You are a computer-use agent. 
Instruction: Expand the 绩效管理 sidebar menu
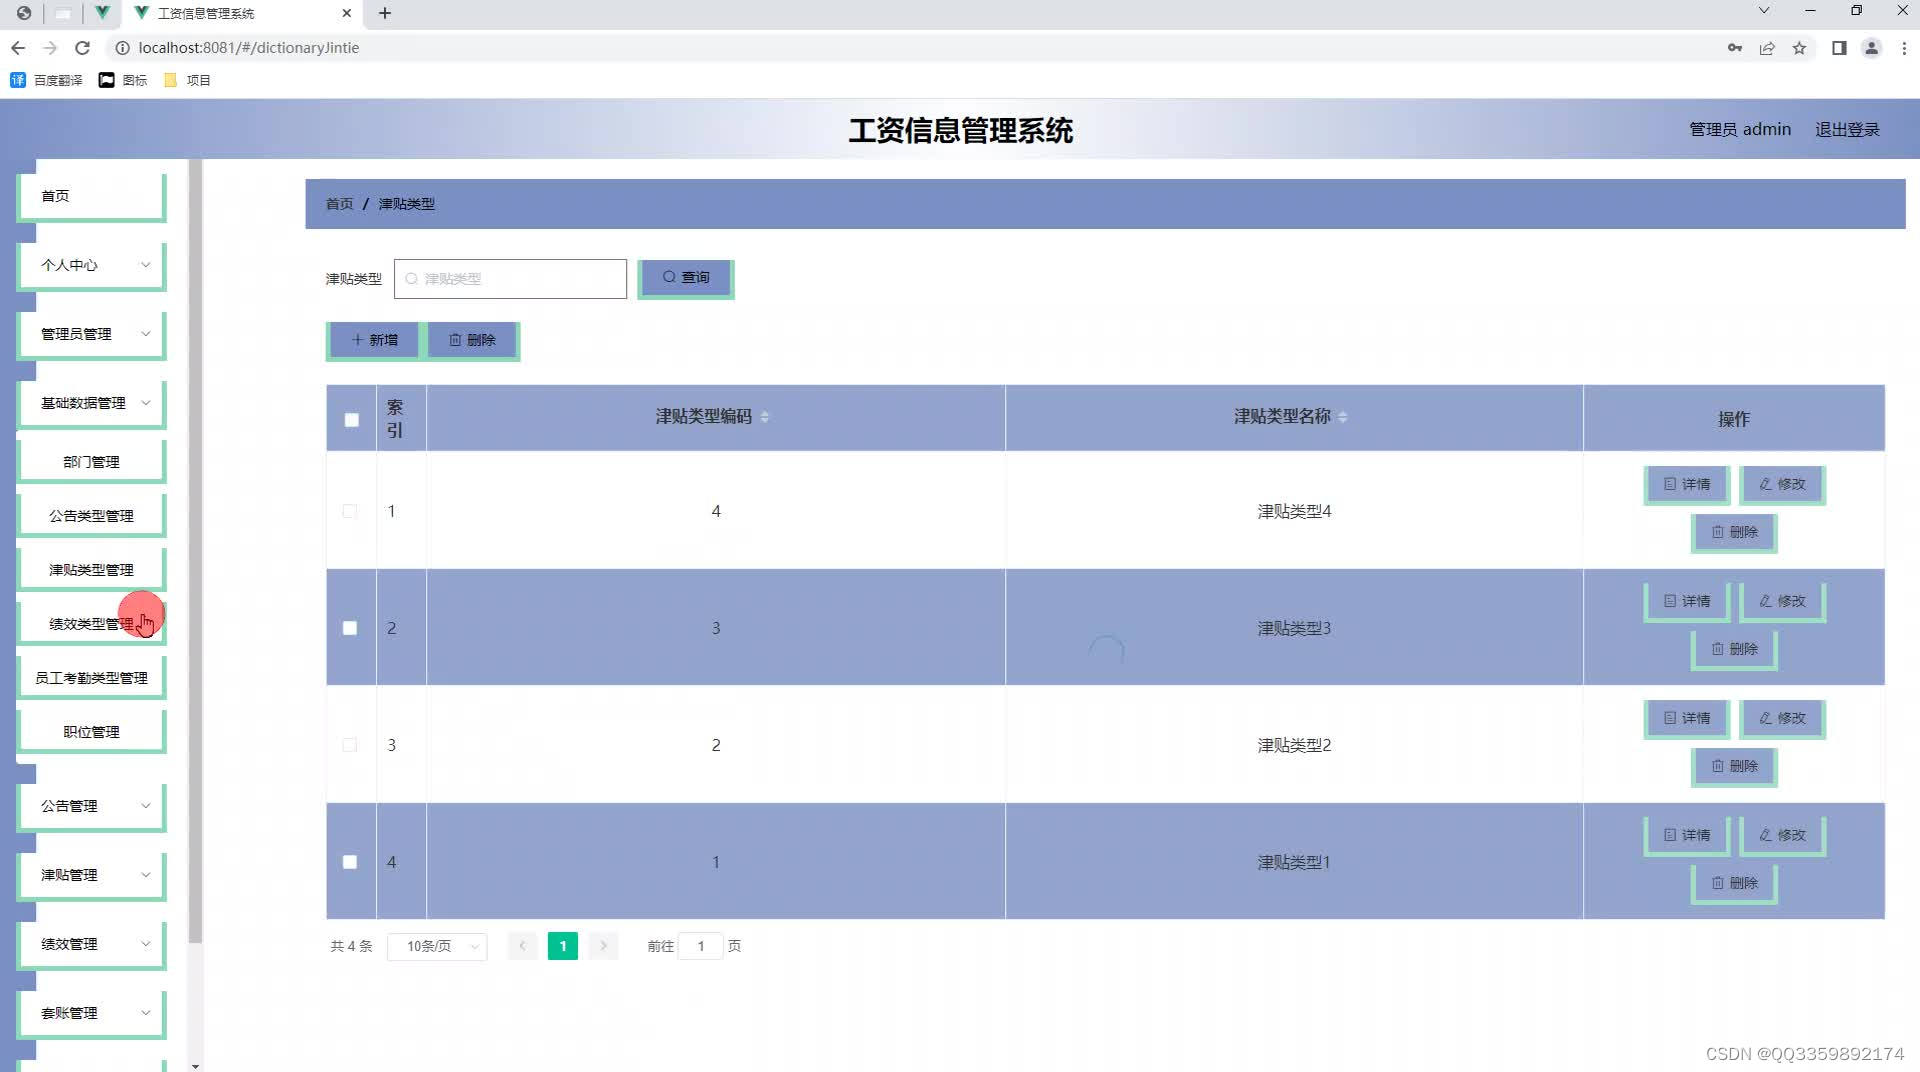tap(91, 944)
